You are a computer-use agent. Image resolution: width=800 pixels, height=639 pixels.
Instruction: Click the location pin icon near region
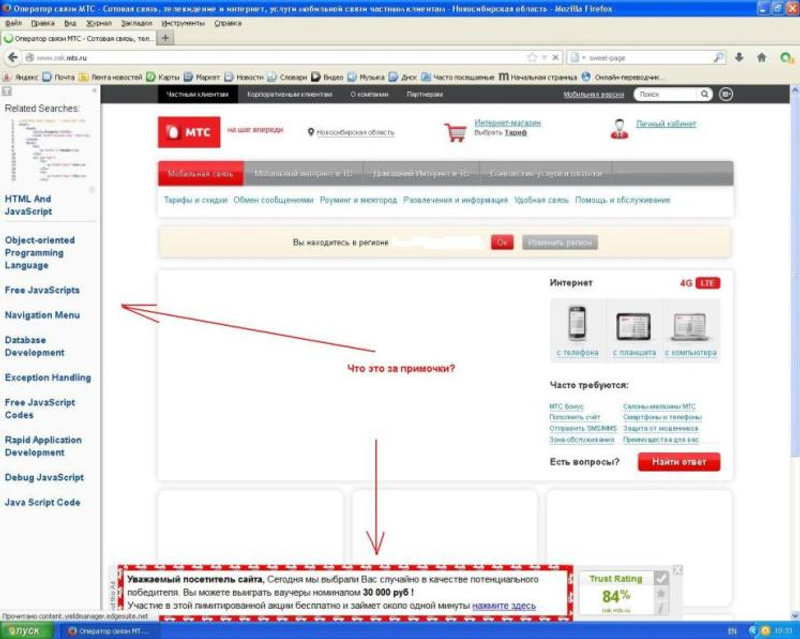[311, 132]
